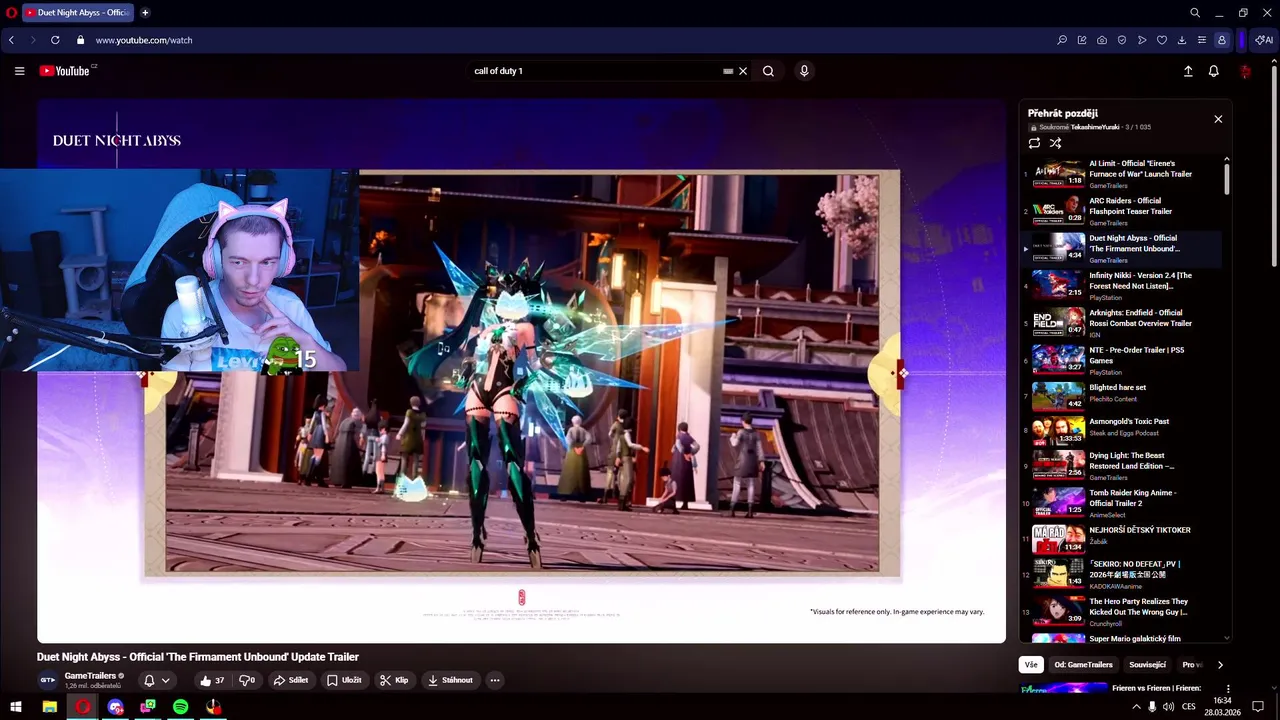Select the Související filter chip
The image size is (1280, 720).
click(1147, 665)
